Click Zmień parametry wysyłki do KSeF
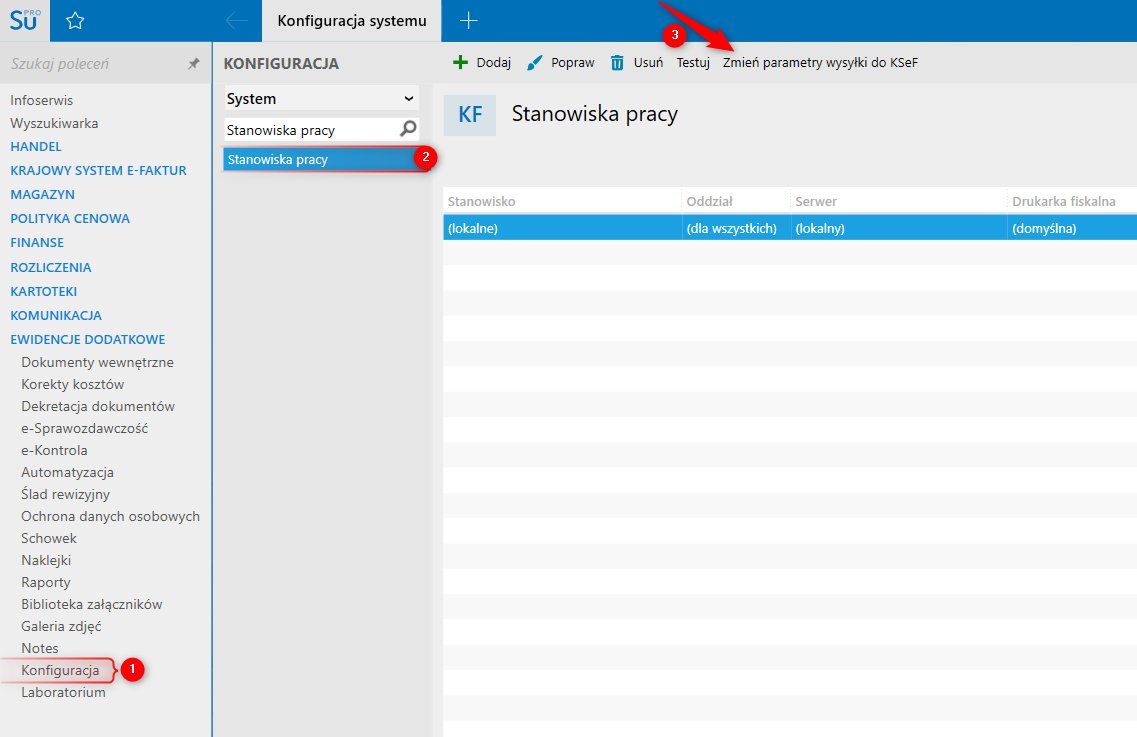 point(820,62)
